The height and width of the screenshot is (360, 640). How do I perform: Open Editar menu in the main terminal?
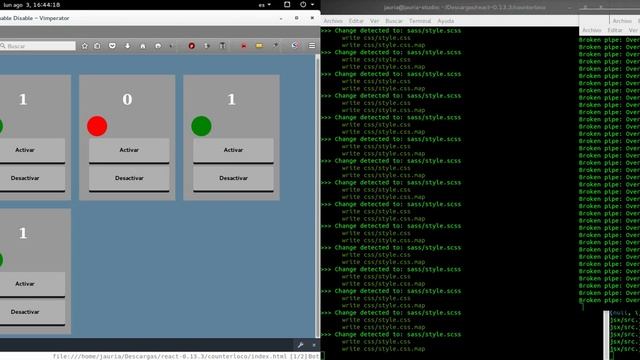coord(356,21)
